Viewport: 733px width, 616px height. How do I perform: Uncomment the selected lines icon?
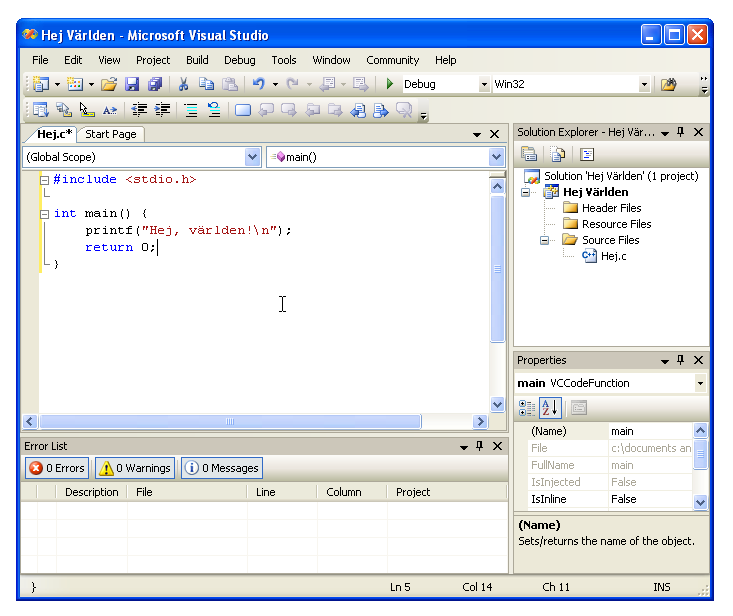214,110
